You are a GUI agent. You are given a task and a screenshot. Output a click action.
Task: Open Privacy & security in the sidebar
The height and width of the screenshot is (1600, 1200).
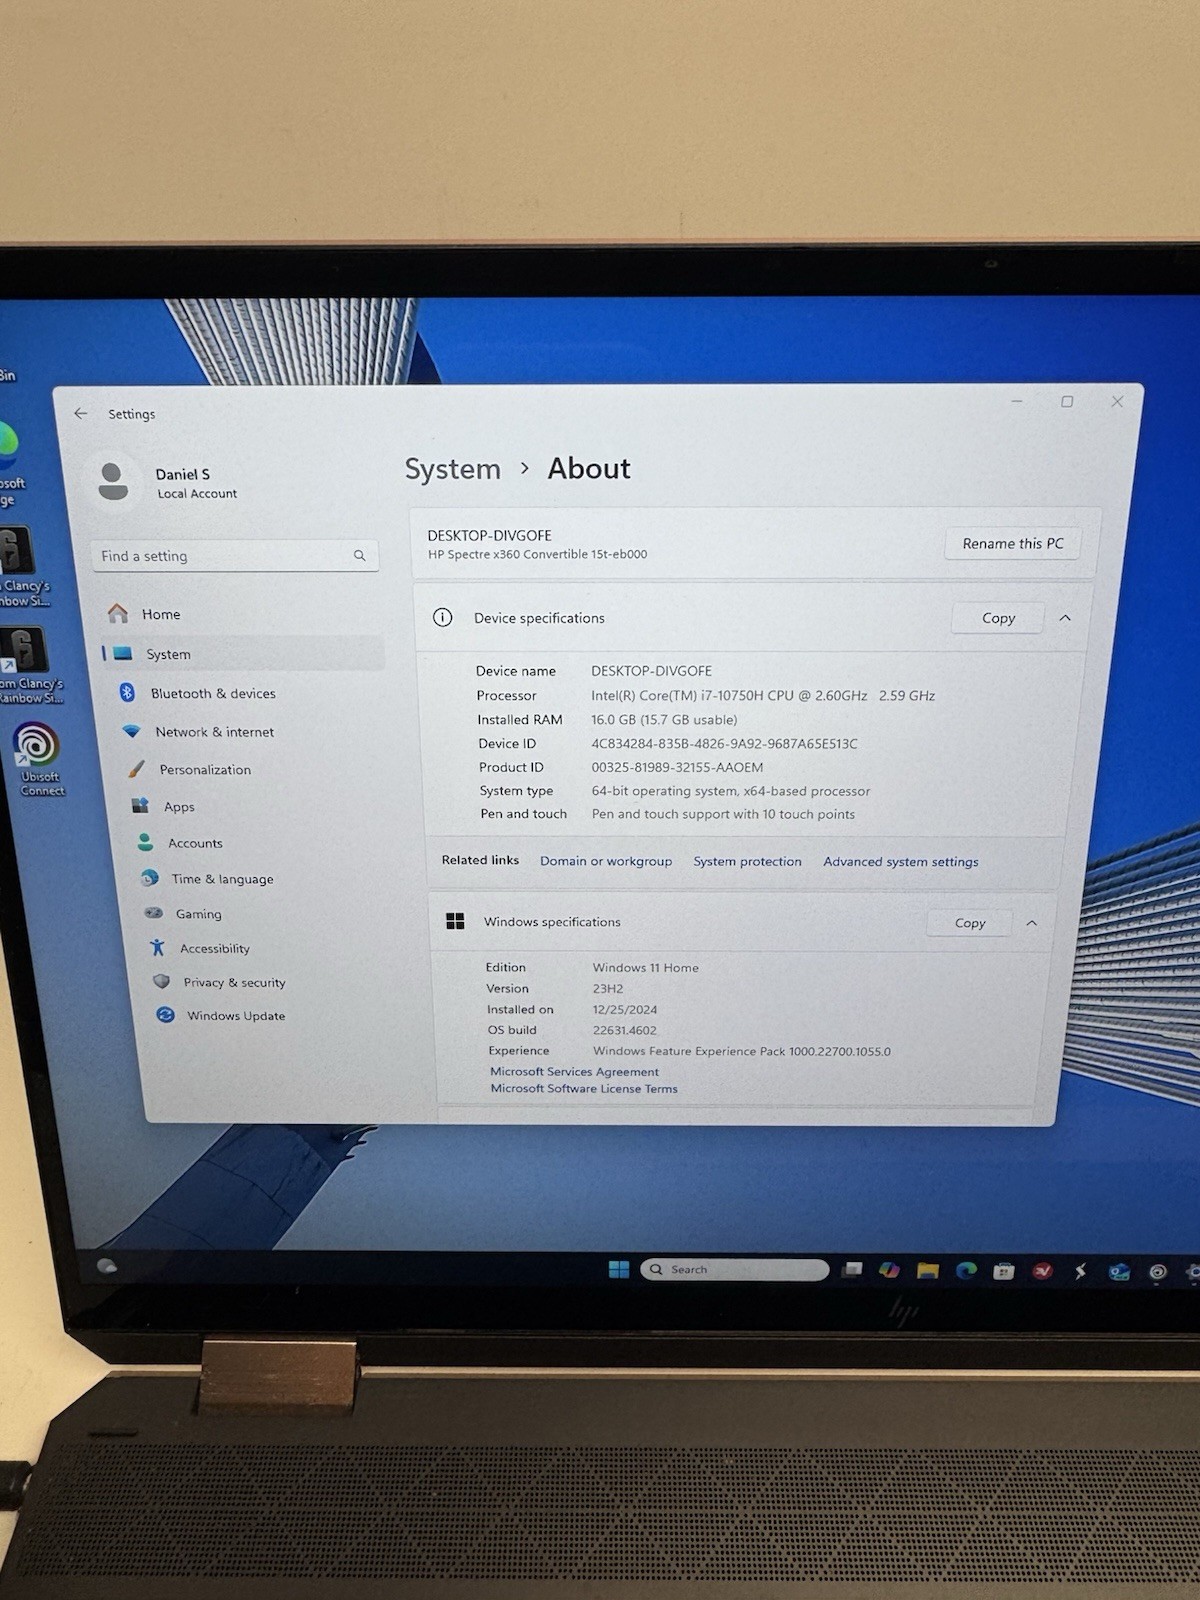tap(234, 982)
